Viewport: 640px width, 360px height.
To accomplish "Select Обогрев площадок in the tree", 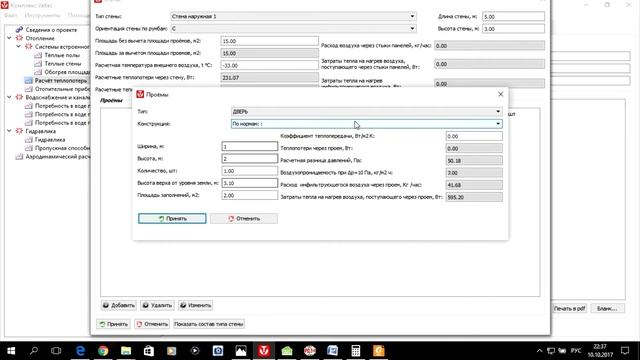I will click(67, 72).
